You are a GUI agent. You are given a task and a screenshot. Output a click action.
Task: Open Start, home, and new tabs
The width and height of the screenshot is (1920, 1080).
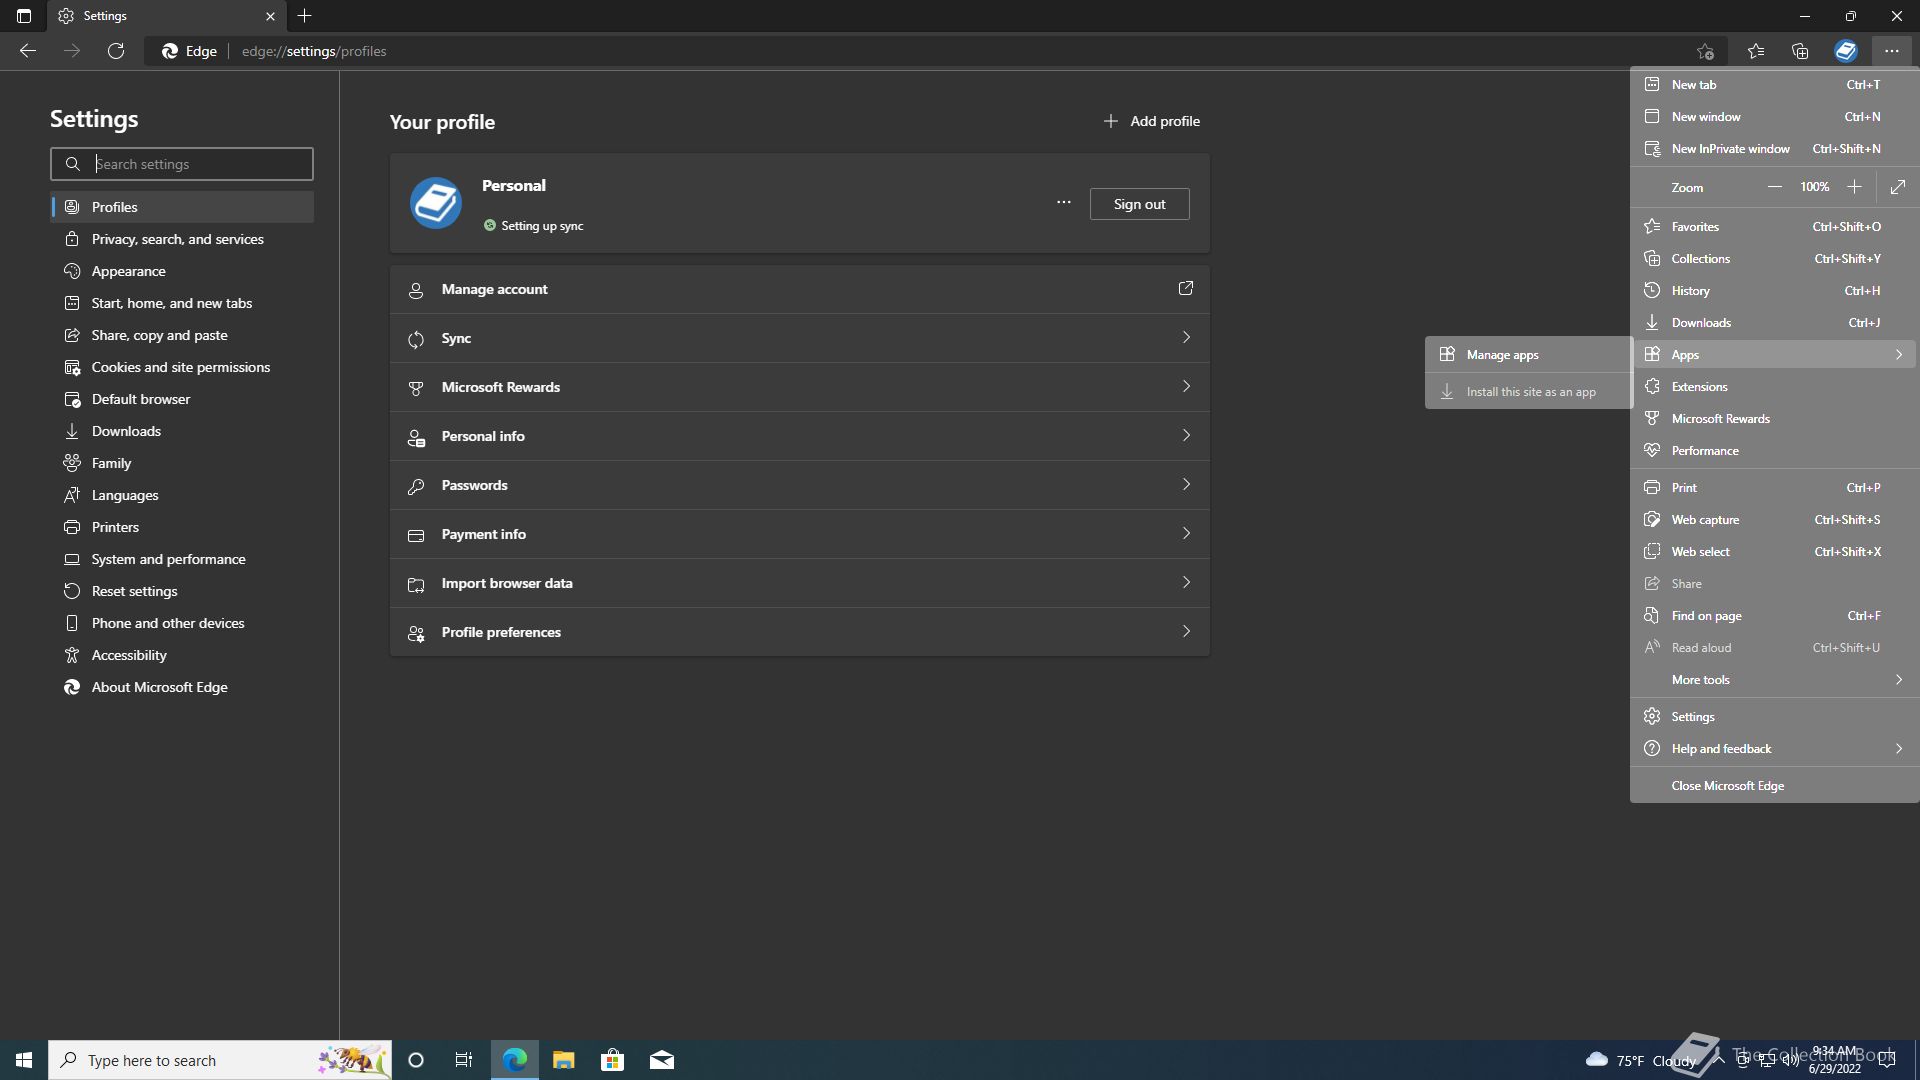[182, 303]
